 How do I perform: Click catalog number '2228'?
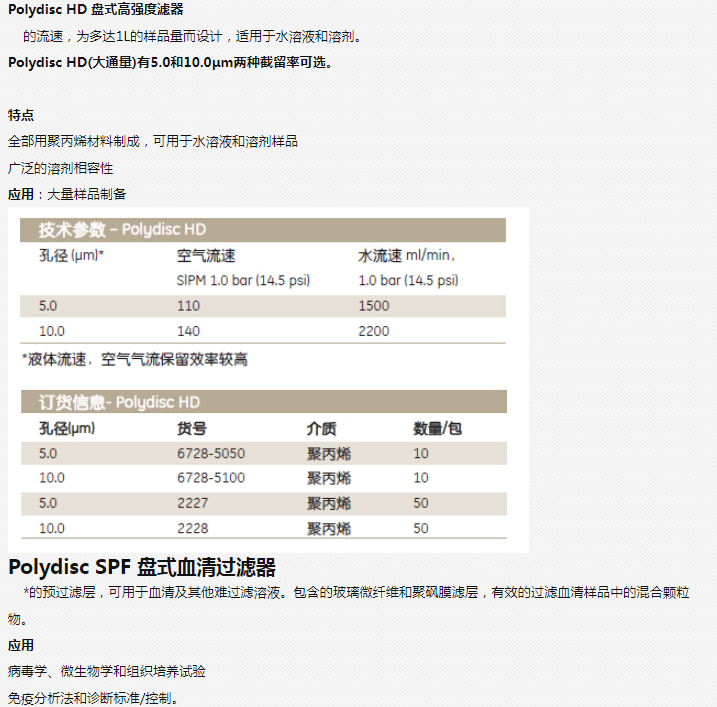(x=193, y=528)
